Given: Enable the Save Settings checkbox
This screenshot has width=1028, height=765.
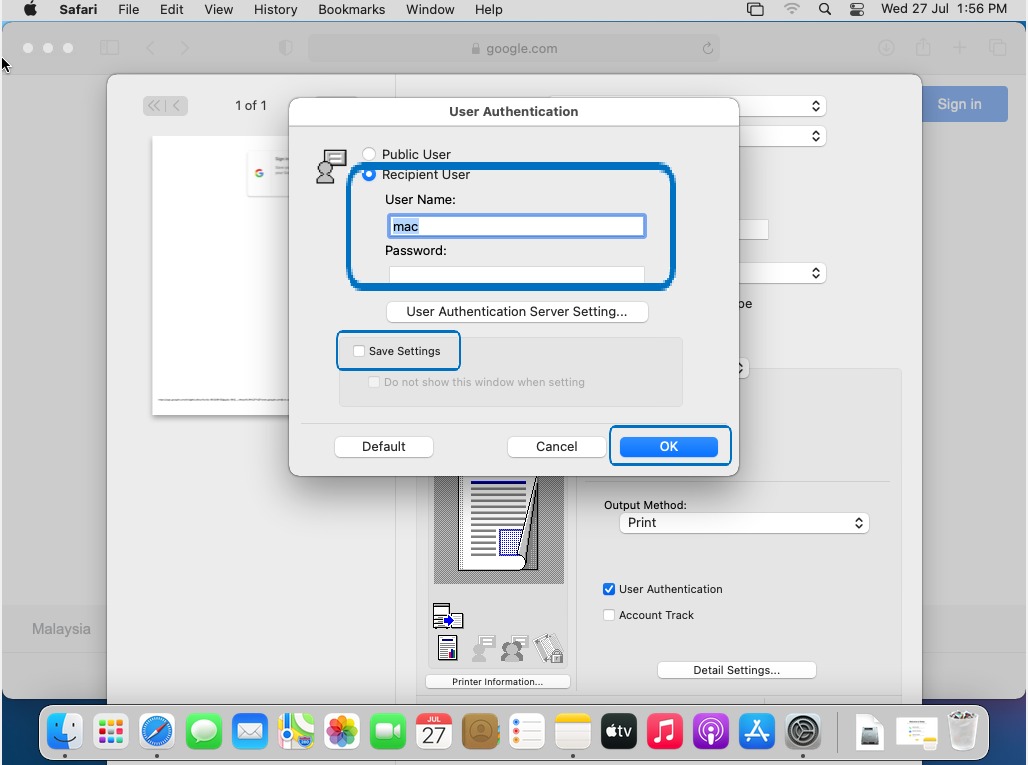Looking at the screenshot, I should (359, 351).
